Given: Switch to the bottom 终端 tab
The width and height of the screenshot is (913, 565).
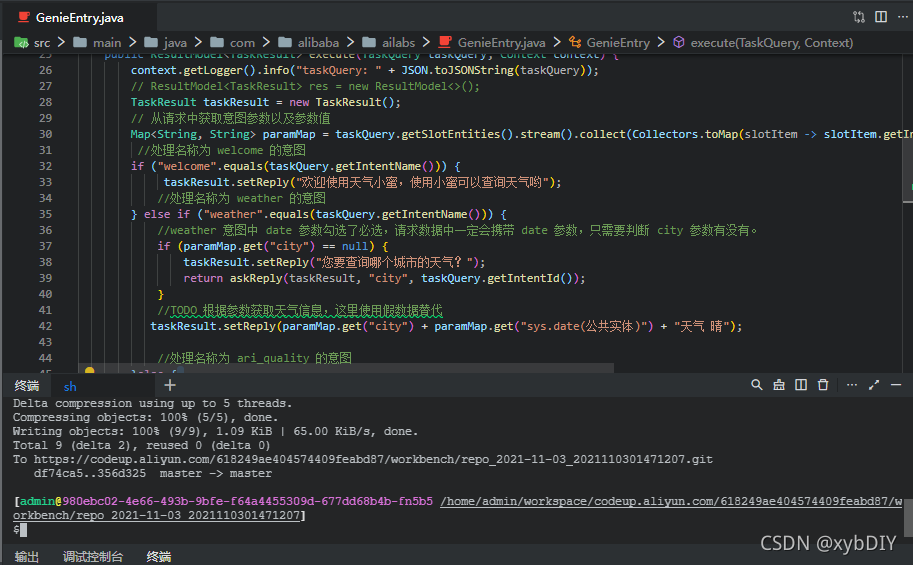Looking at the screenshot, I should point(159,557).
